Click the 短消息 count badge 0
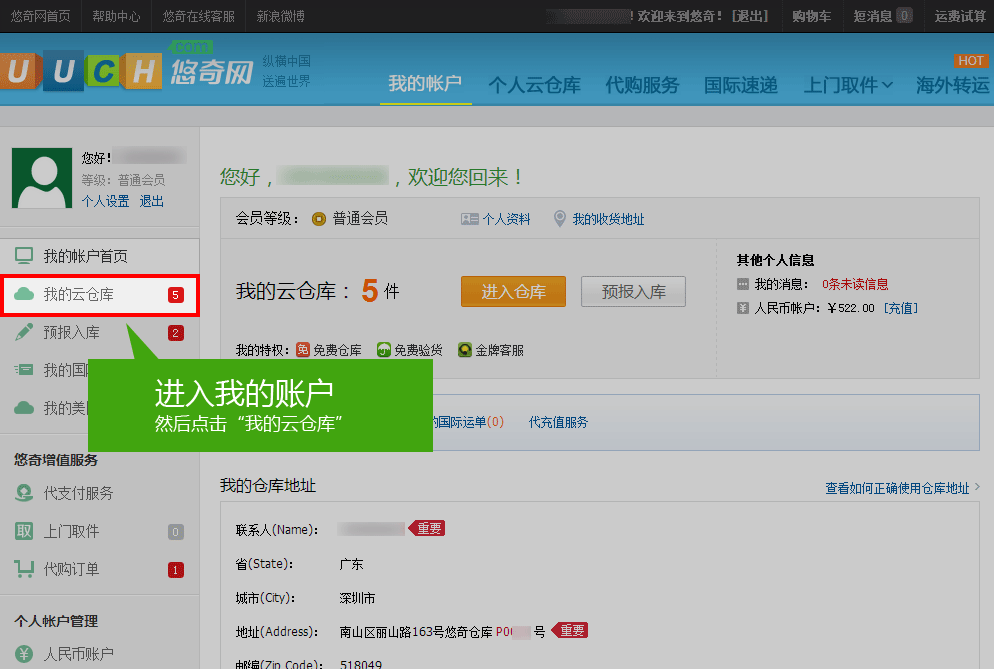The image size is (994, 669). (x=905, y=16)
